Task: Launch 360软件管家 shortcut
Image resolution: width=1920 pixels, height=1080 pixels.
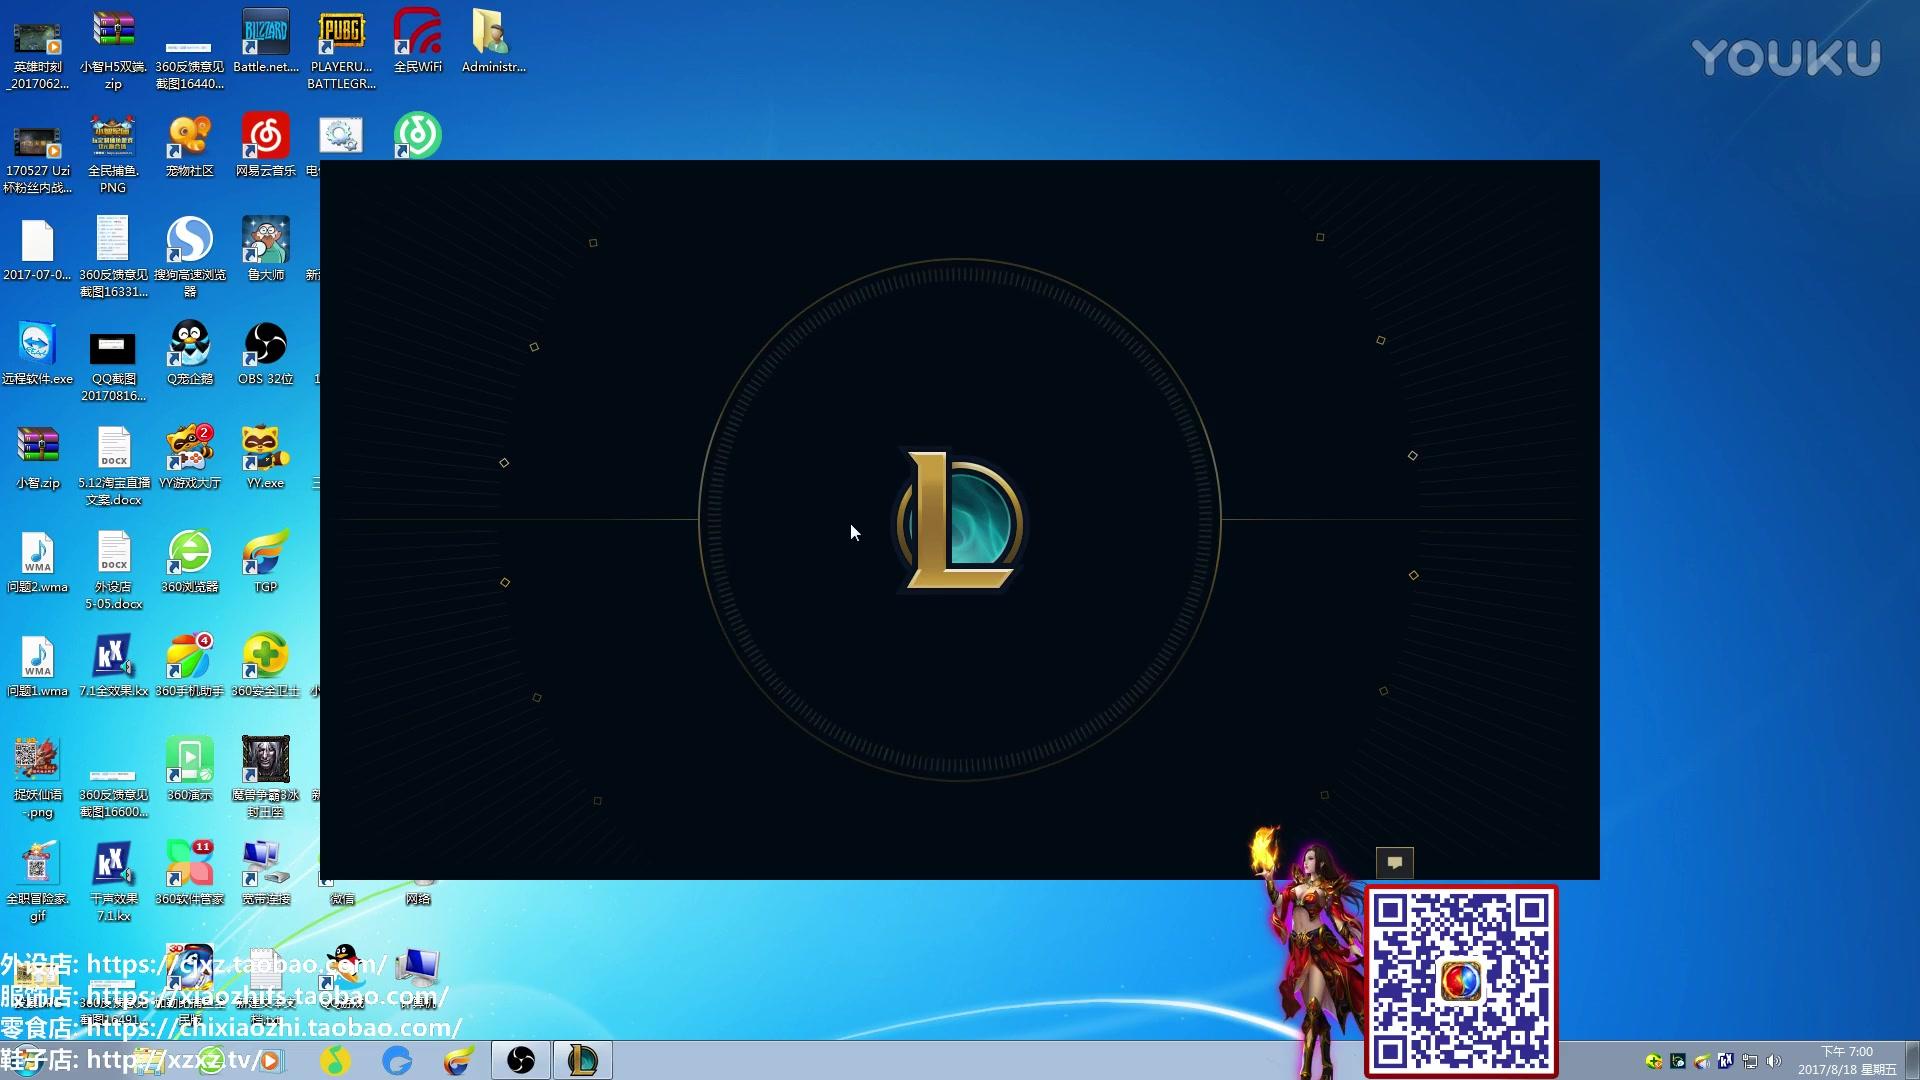Action: coord(189,873)
